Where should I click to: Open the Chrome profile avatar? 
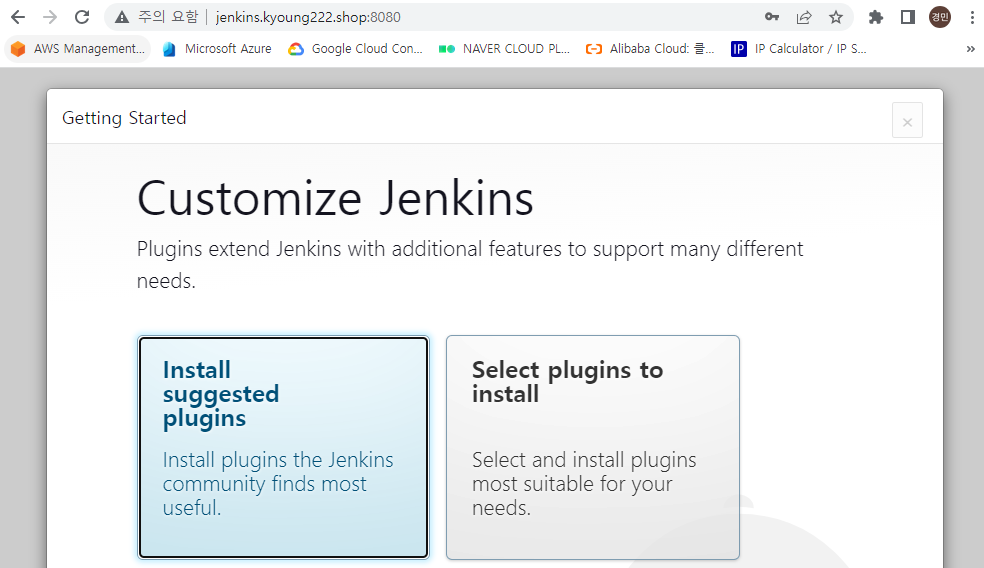[939, 17]
